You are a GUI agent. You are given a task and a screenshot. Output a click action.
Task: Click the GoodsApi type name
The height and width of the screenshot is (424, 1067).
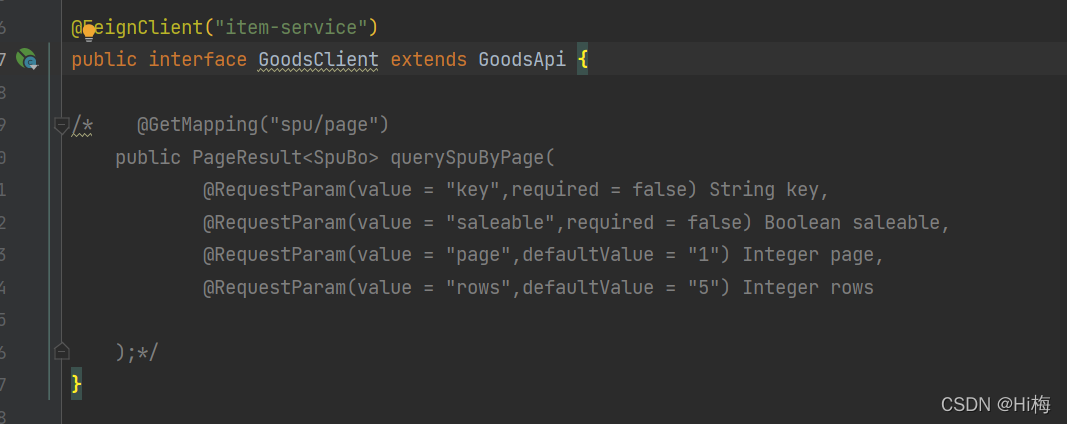pyautogui.click(x=522, y=60)
